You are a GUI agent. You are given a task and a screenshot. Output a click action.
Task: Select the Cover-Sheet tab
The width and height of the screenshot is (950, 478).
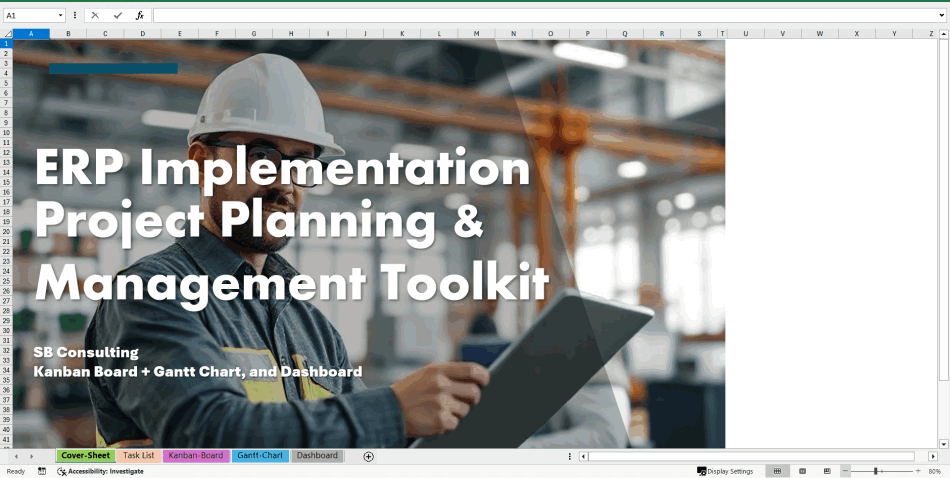tap(85, 456)
